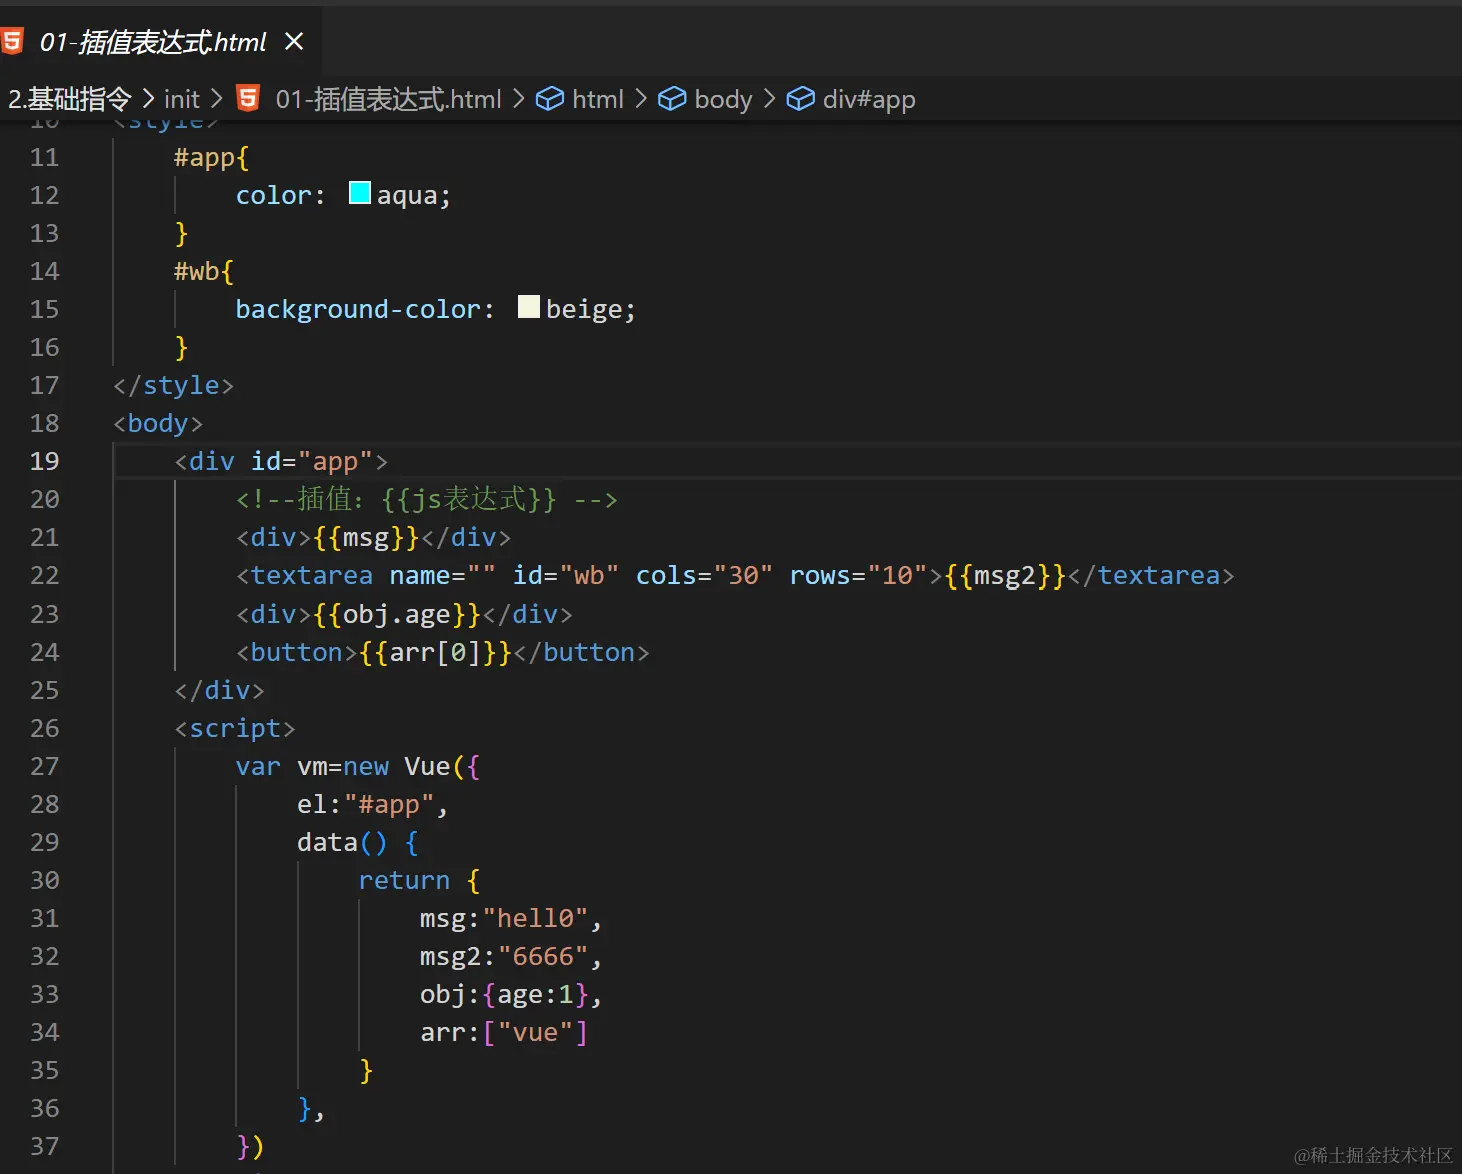Open the beige color swatch picker
1462x1174 pixels.
pos(529,307)
